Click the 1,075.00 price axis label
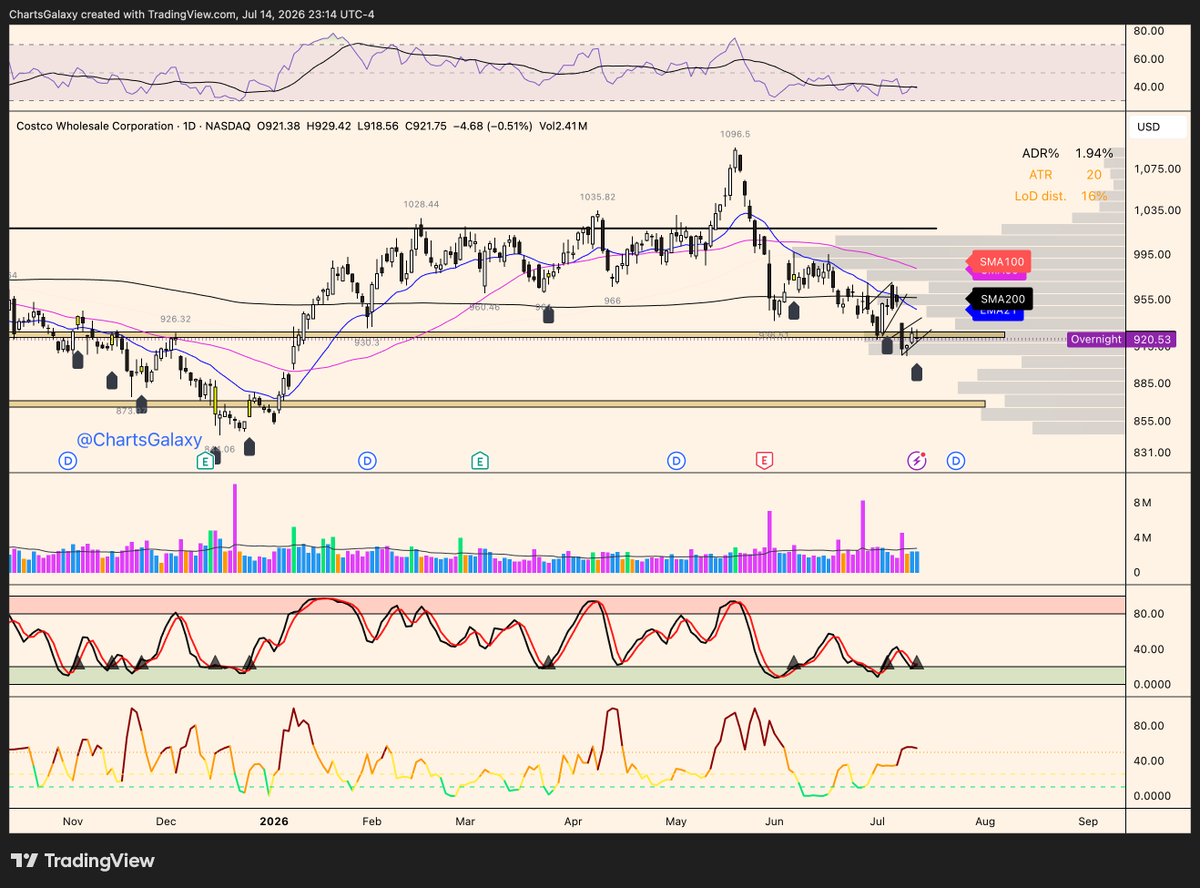Viewport: 1200px width, 888px height. (1156, 169)
